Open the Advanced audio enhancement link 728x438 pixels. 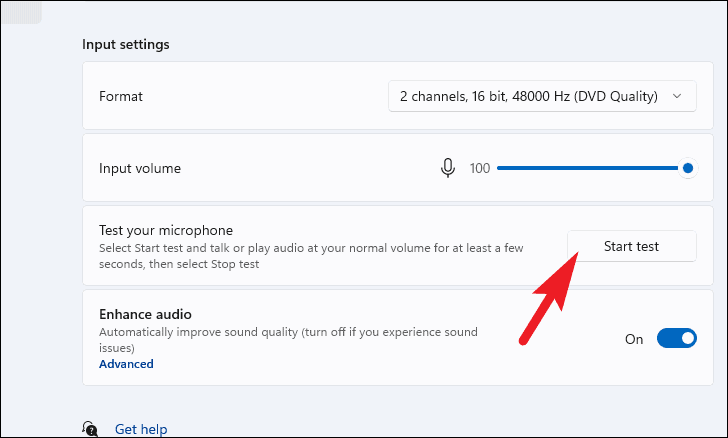point(126,364)
